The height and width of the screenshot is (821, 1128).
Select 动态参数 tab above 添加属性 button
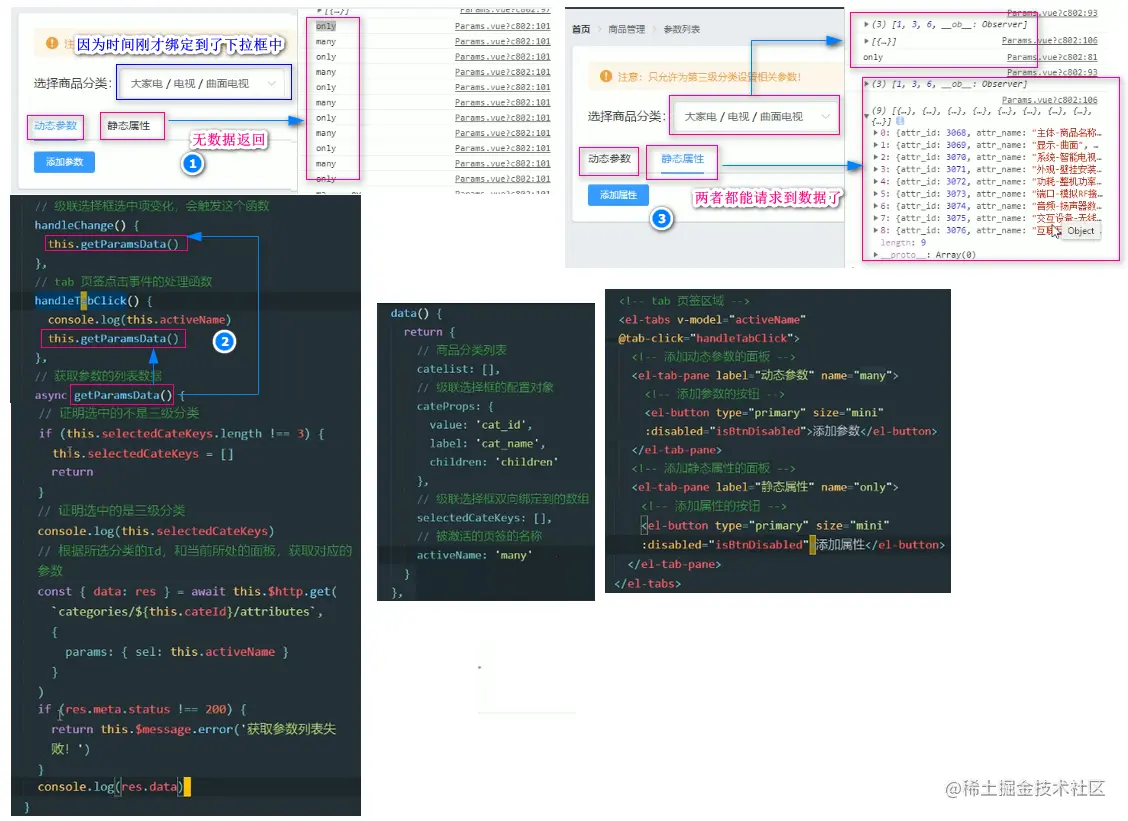pyautogui.click(x=609, y=159)
